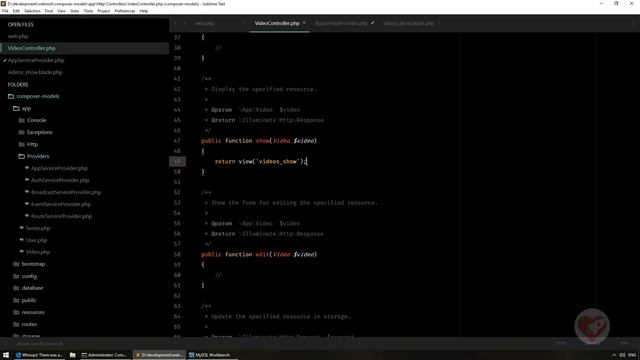This screenshot has height=360, width=640.
Task: Place cursor on 'public function show' line
Action: click(259, 141)
